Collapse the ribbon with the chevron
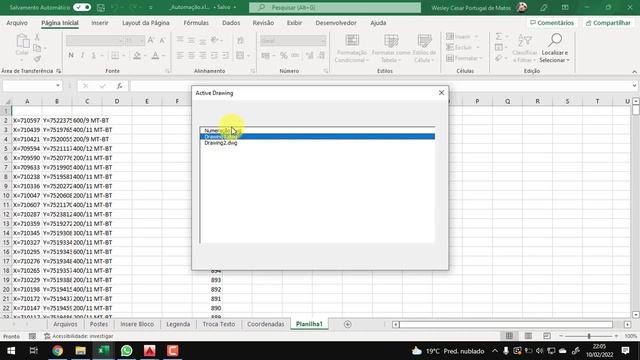Screen dimensions: 640x360 click(x=634, y=71)
